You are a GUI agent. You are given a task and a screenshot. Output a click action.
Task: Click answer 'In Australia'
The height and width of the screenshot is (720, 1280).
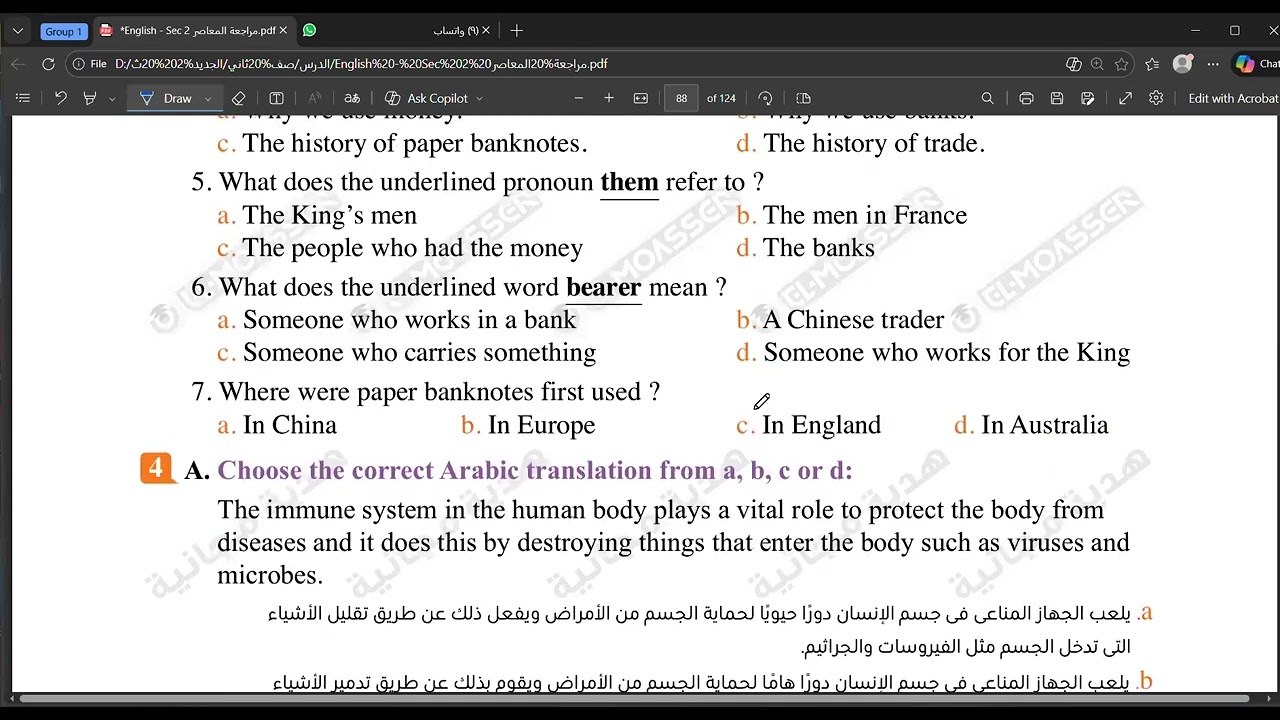pyautogui.click(x=1044, y=425)
